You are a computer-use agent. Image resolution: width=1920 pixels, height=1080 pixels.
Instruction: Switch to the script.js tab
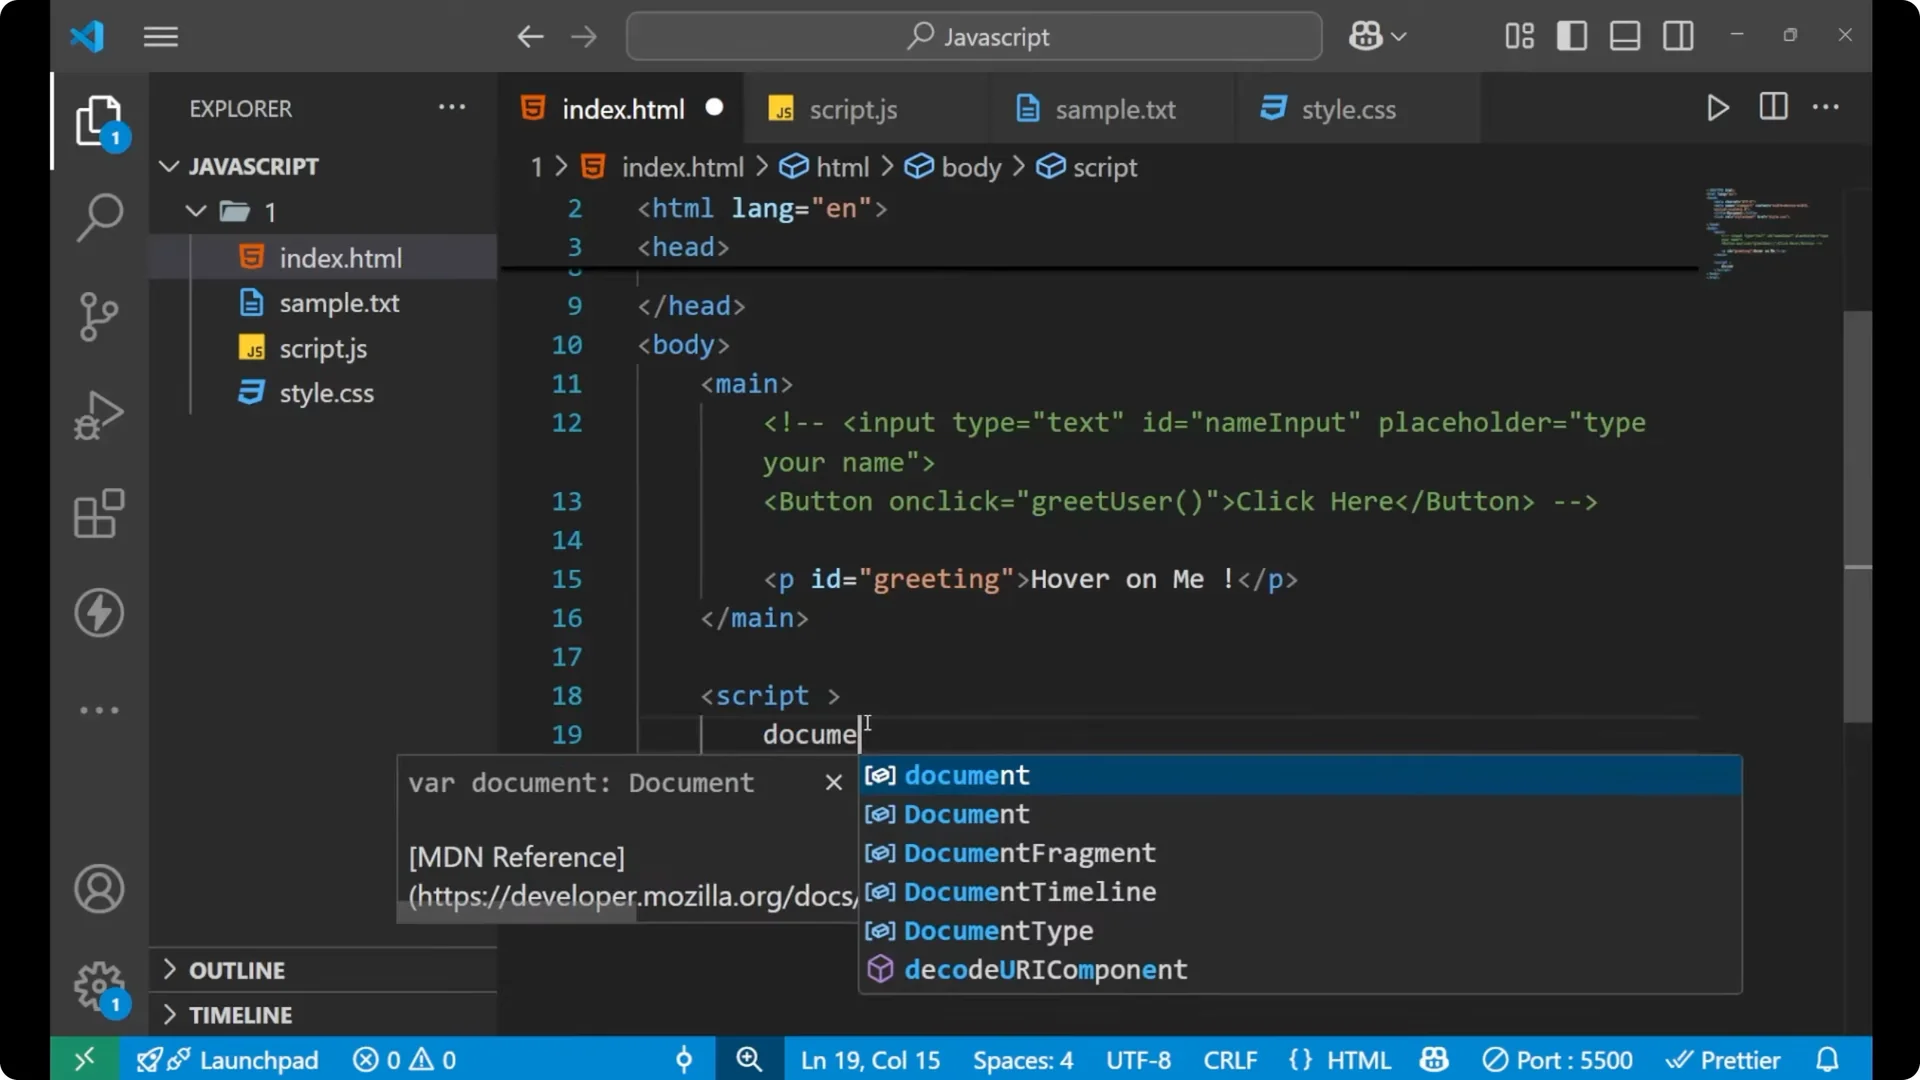coord(853,109)
